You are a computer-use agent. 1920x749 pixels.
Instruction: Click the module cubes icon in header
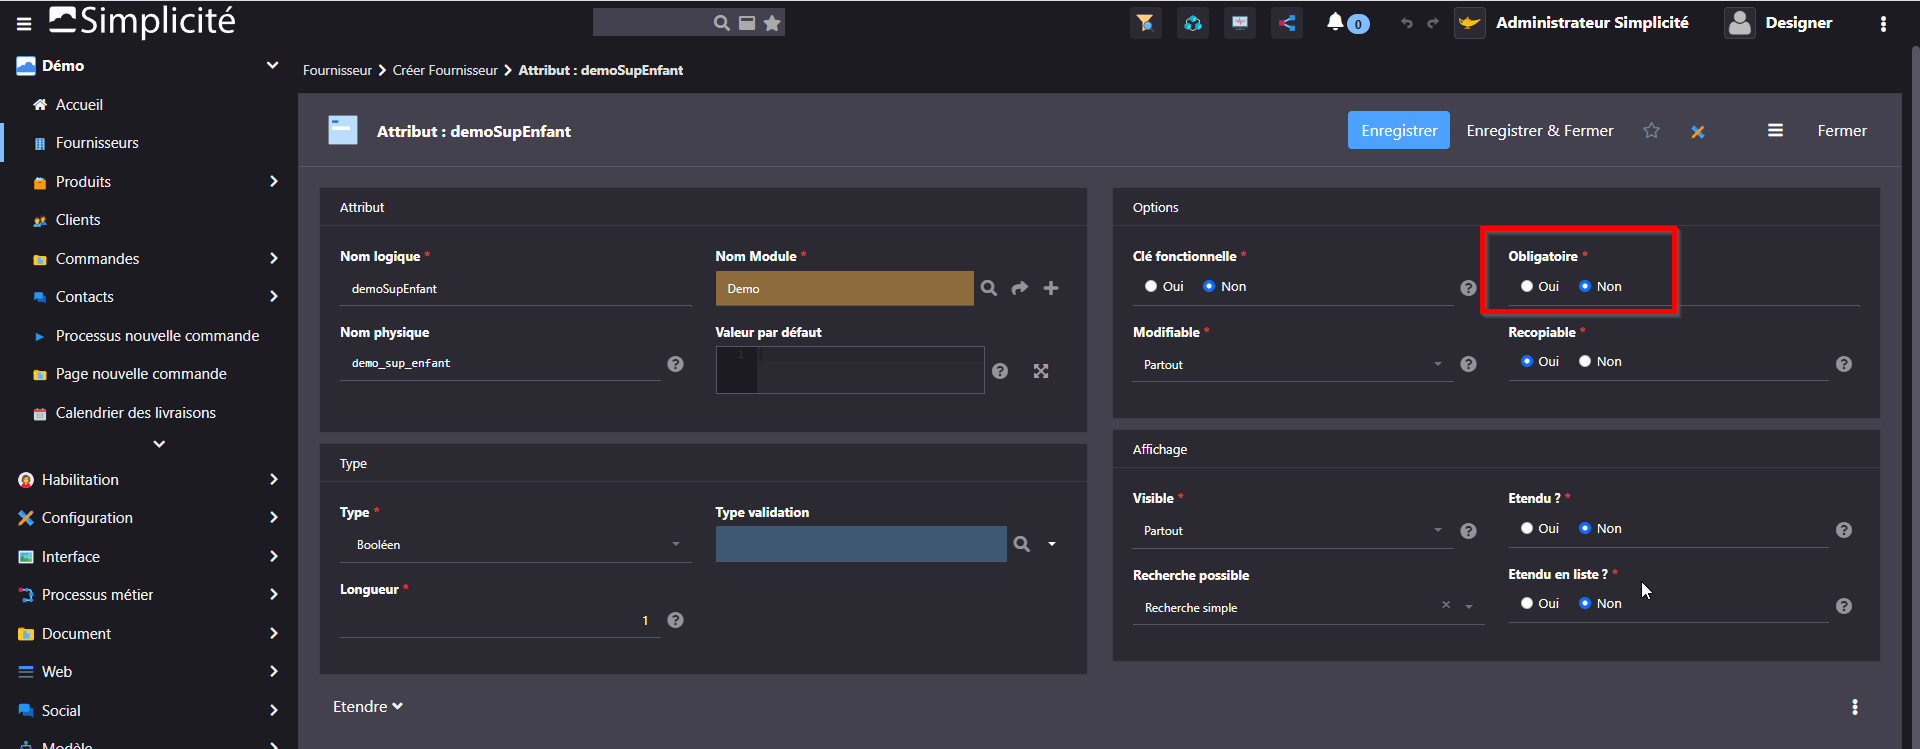1193,22
